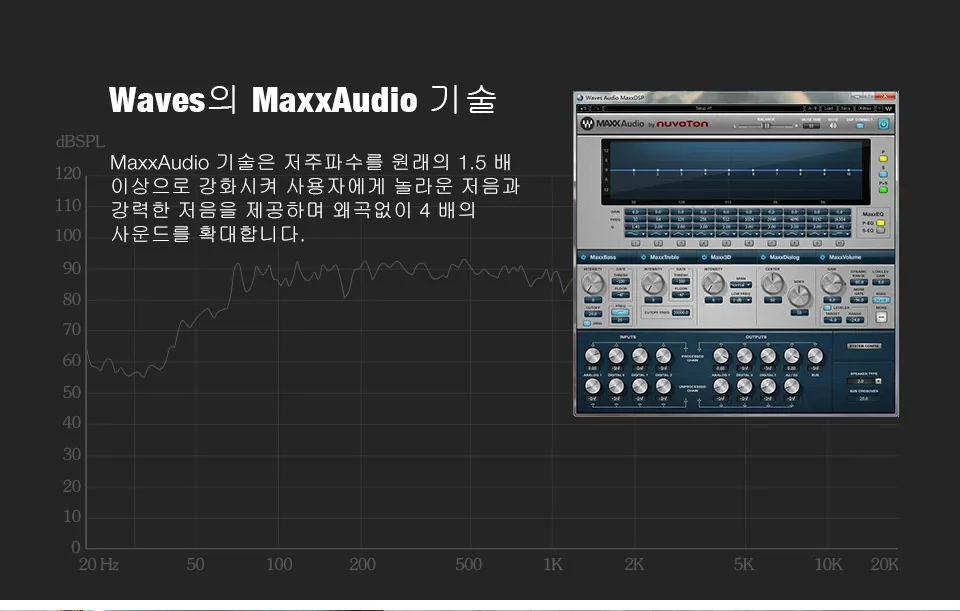Click the Balance slider handle

click(x=767, y=126)
